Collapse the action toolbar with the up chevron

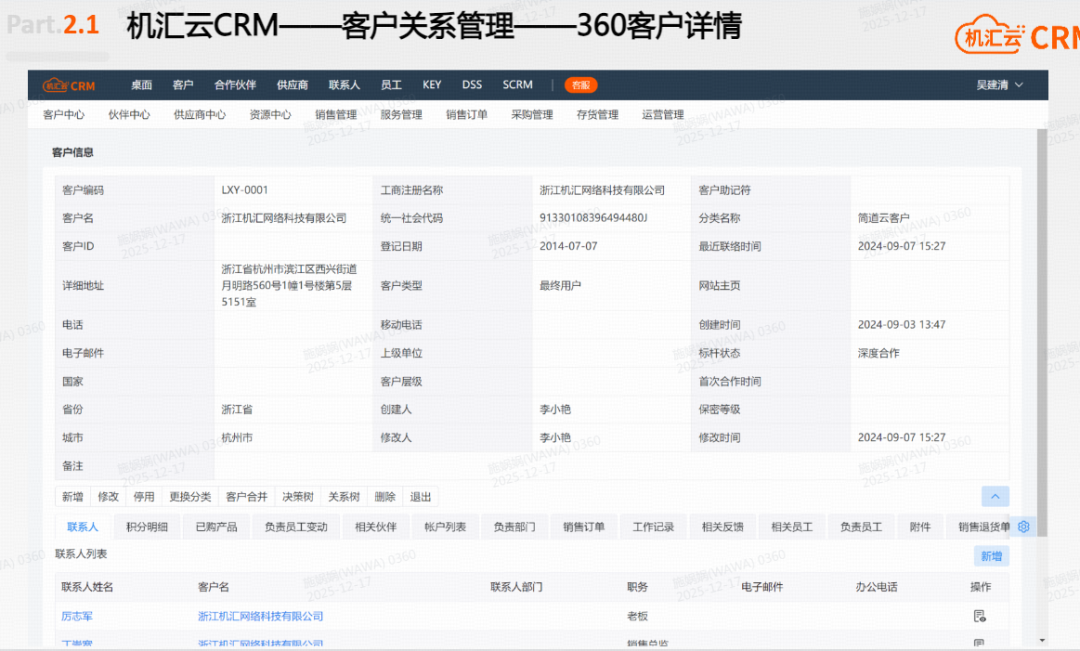click(995, 496)
